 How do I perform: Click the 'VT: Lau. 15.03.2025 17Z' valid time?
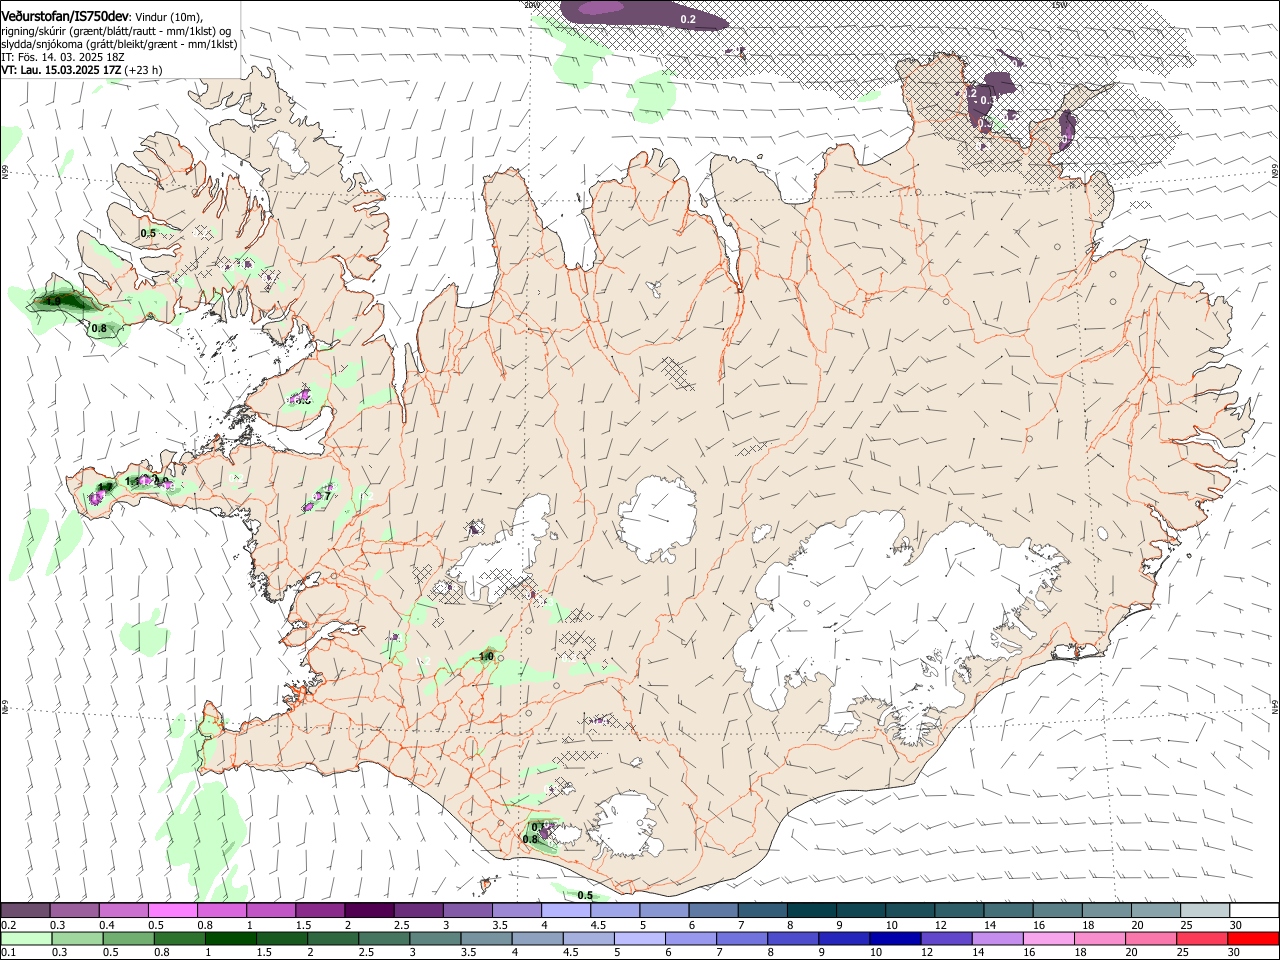(x=61, y=70)
